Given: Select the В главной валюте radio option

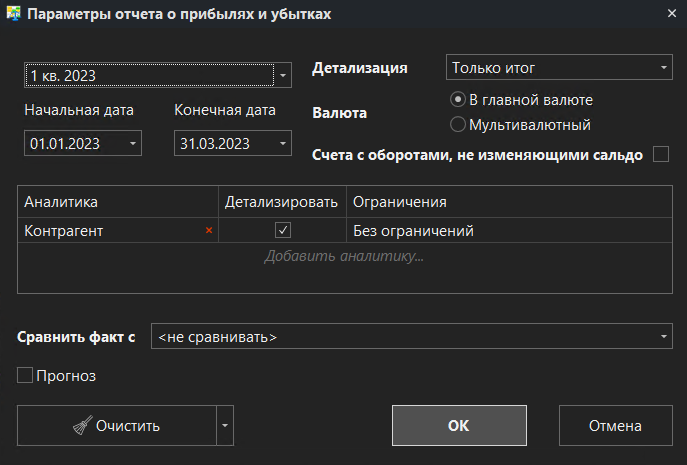Looking at the screenshot, I should click(458, 100).
